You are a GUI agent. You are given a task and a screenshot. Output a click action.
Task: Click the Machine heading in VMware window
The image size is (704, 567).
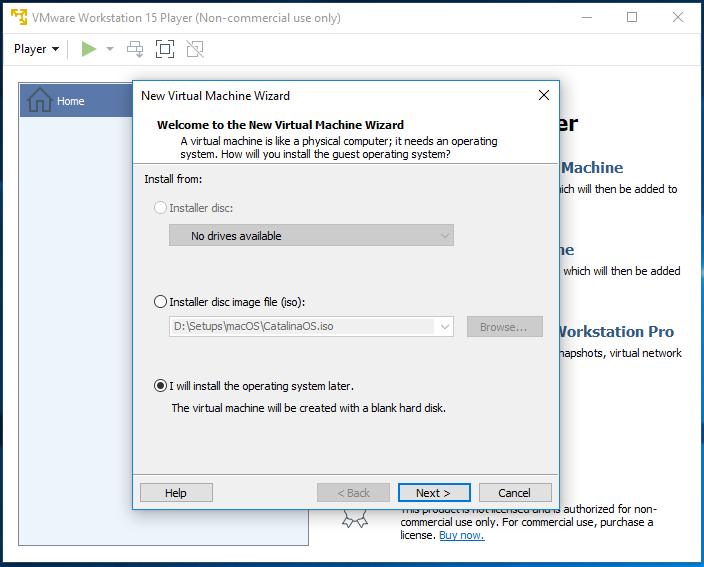pos(592,167)
